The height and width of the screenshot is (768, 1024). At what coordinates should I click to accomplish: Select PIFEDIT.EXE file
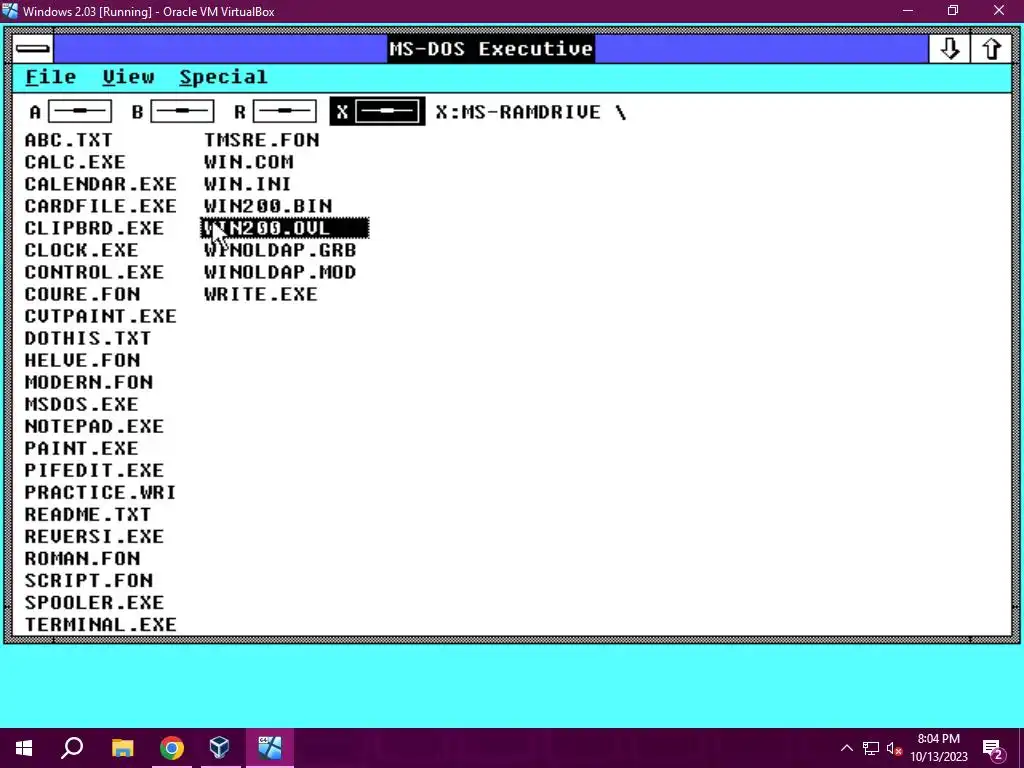tap(94, 470)
